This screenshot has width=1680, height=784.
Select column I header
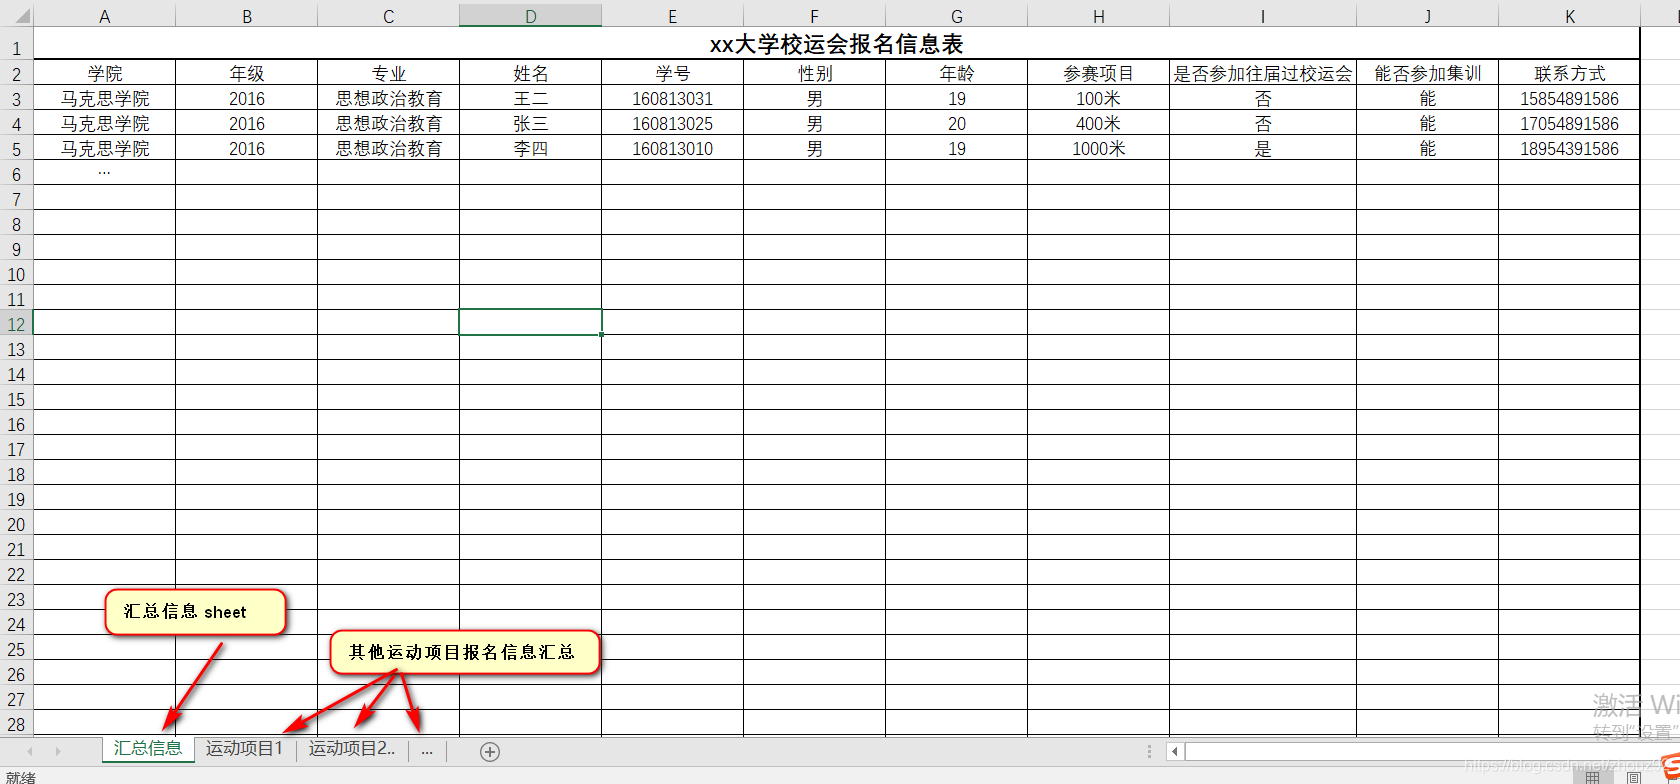[1263, 16]
